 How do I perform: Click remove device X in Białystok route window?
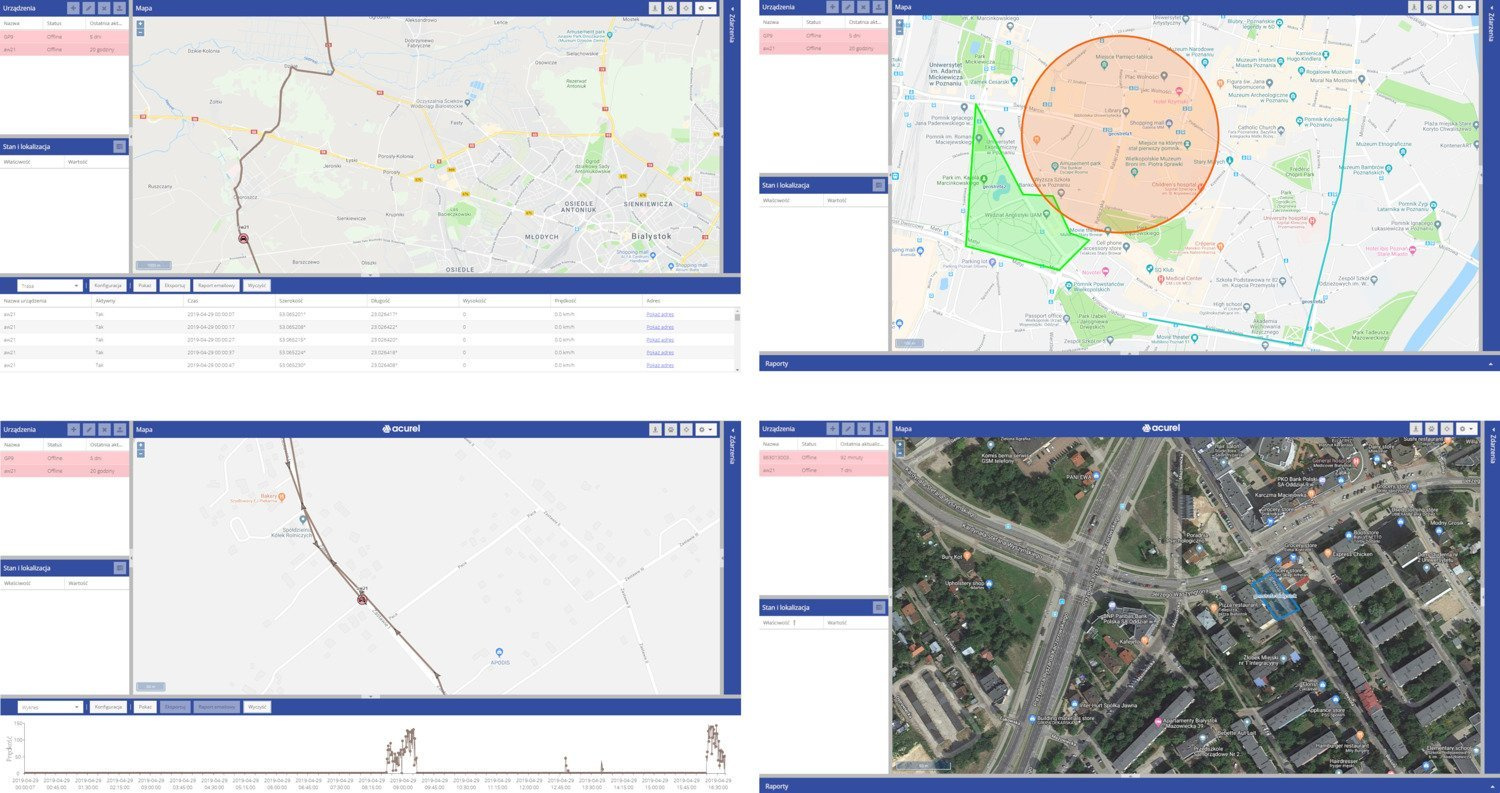coord(104,7)
